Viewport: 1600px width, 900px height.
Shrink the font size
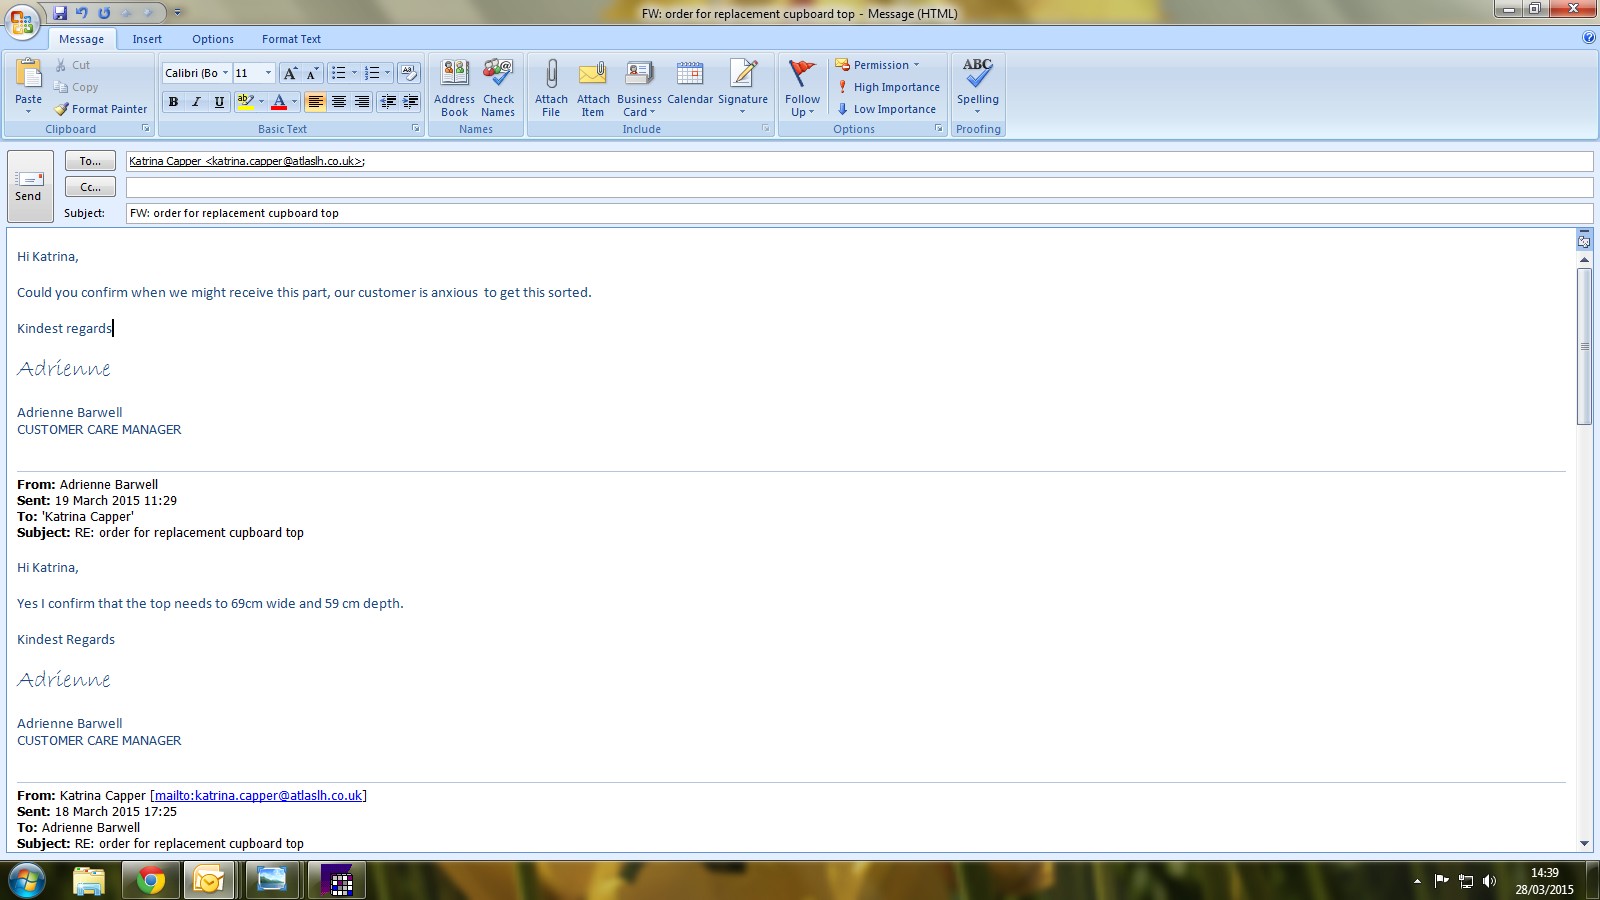point(312,73)
